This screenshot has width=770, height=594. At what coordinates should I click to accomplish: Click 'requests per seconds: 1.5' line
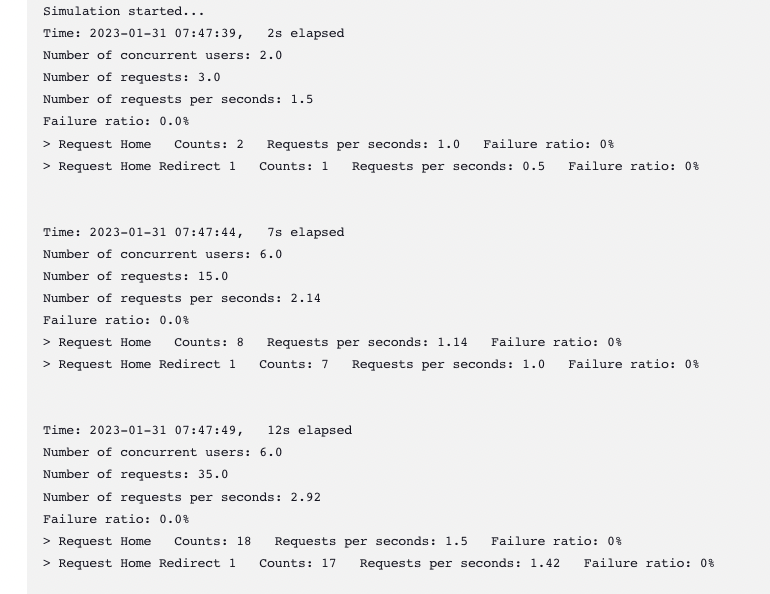pyautogui.click(x=178, y=100)
